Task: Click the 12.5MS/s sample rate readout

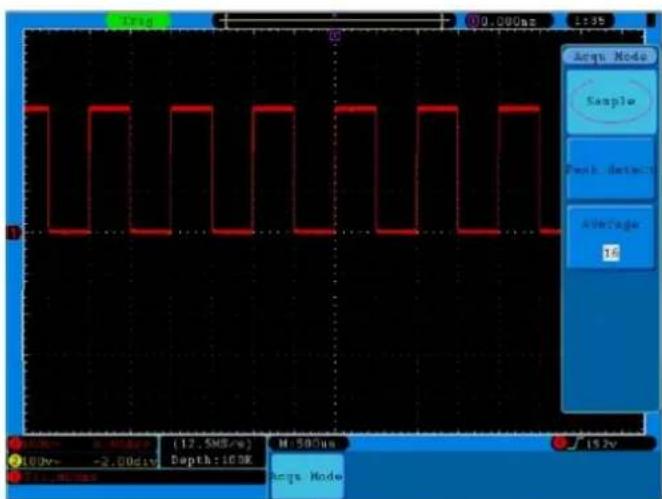Action: 212,444
